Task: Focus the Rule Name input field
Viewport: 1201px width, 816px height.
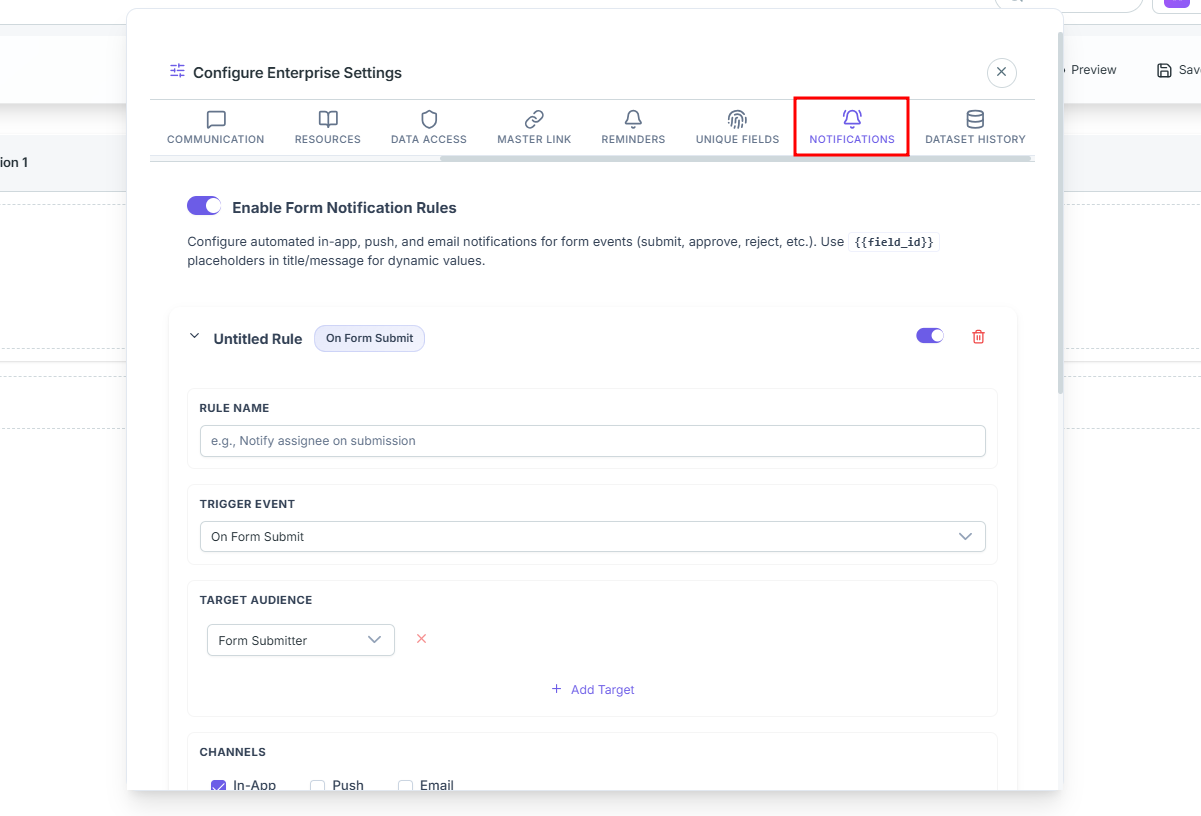Action: pyautogui.click(x=593, y=441)
